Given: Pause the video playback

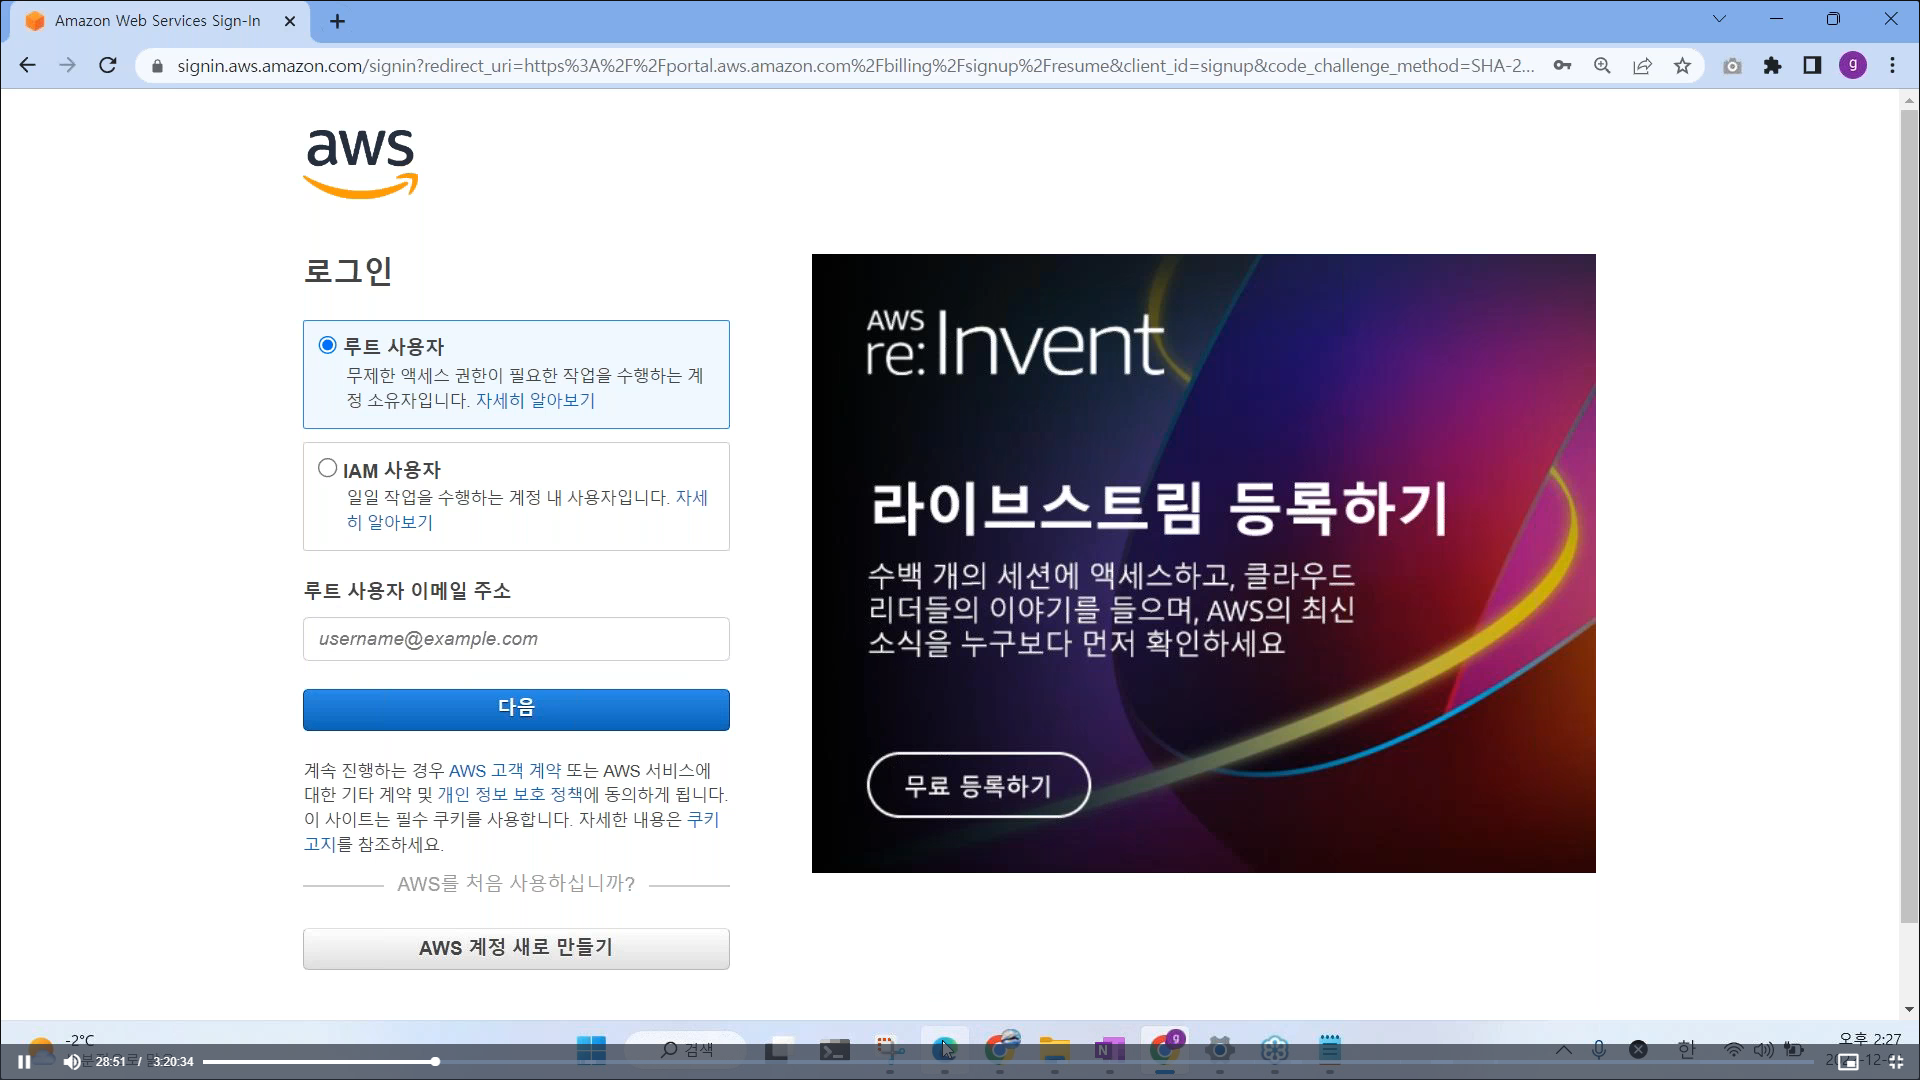Looking at the screenshot, I should pyautogui.click(x=24, y=1062).
